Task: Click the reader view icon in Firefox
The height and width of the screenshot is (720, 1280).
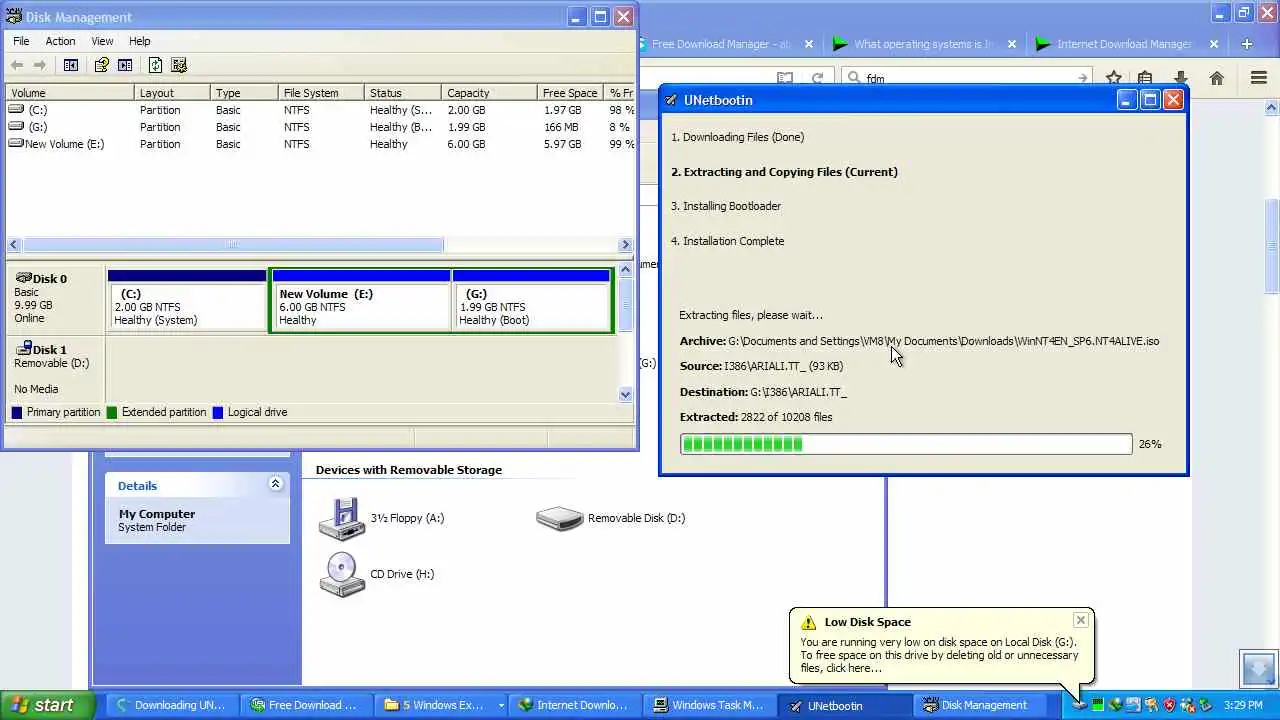Action: coord(785,78)
